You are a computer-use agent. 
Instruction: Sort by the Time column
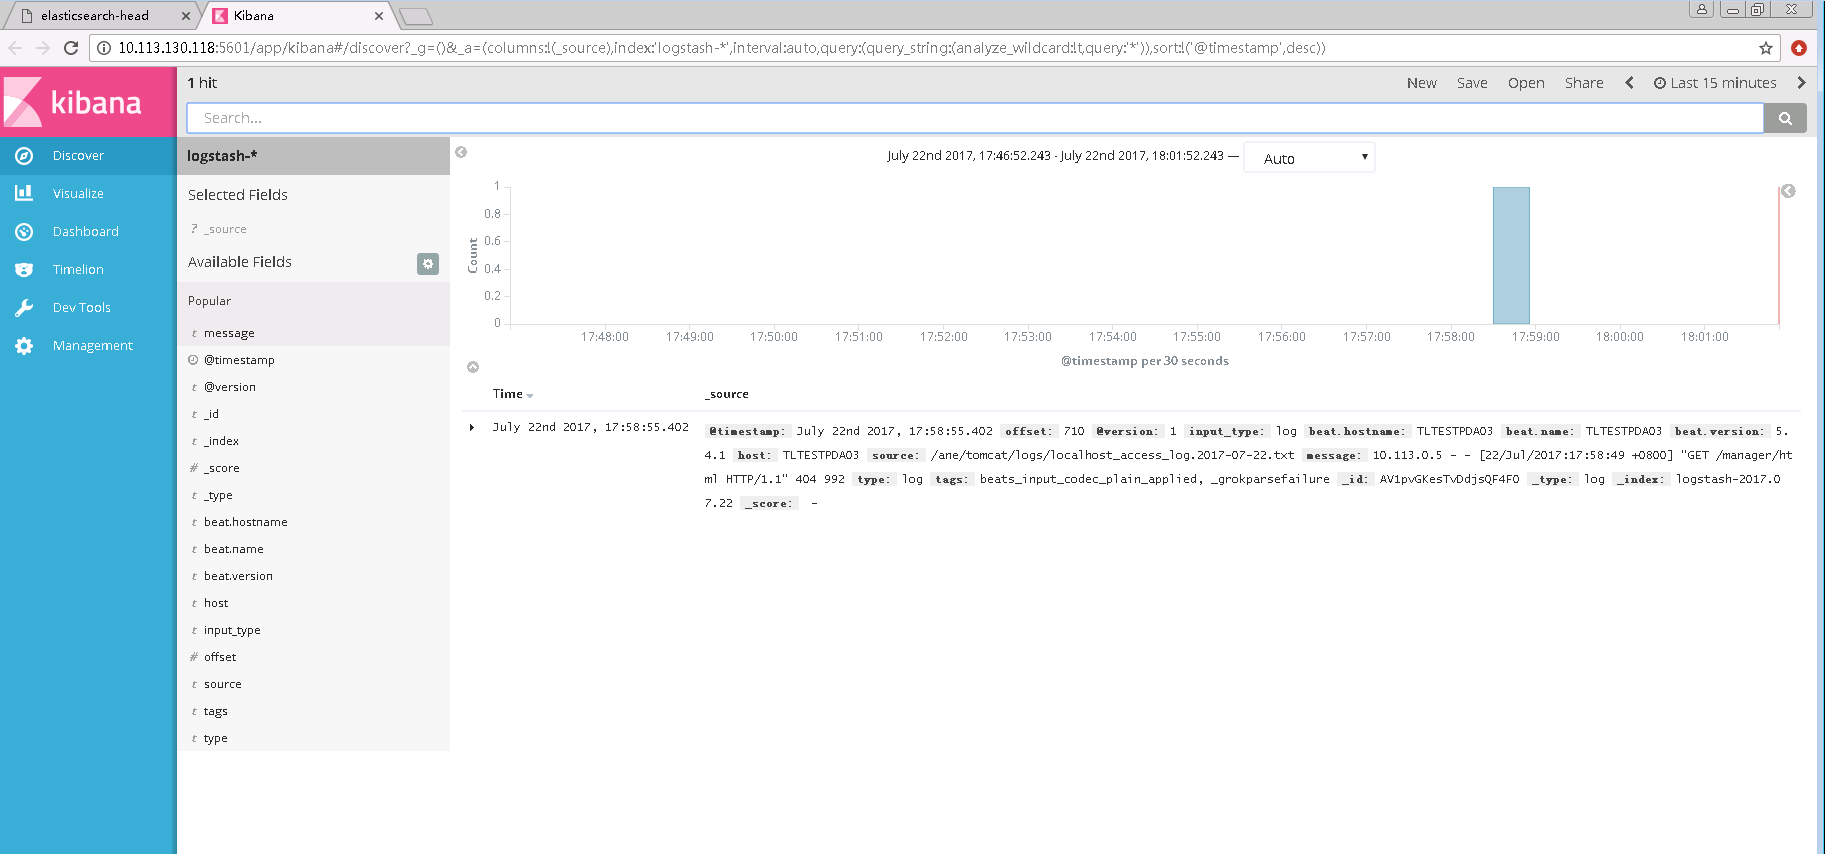(513, 394)
